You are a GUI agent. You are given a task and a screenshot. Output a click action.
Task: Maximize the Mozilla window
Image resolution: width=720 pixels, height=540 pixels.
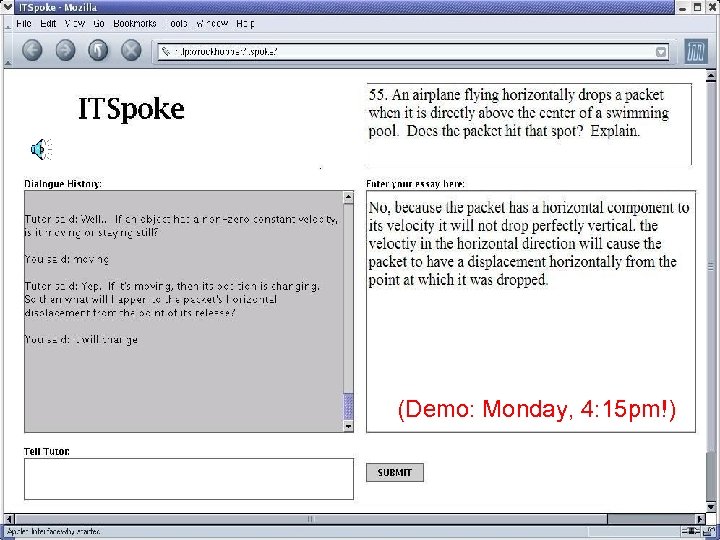click(697, 7)
